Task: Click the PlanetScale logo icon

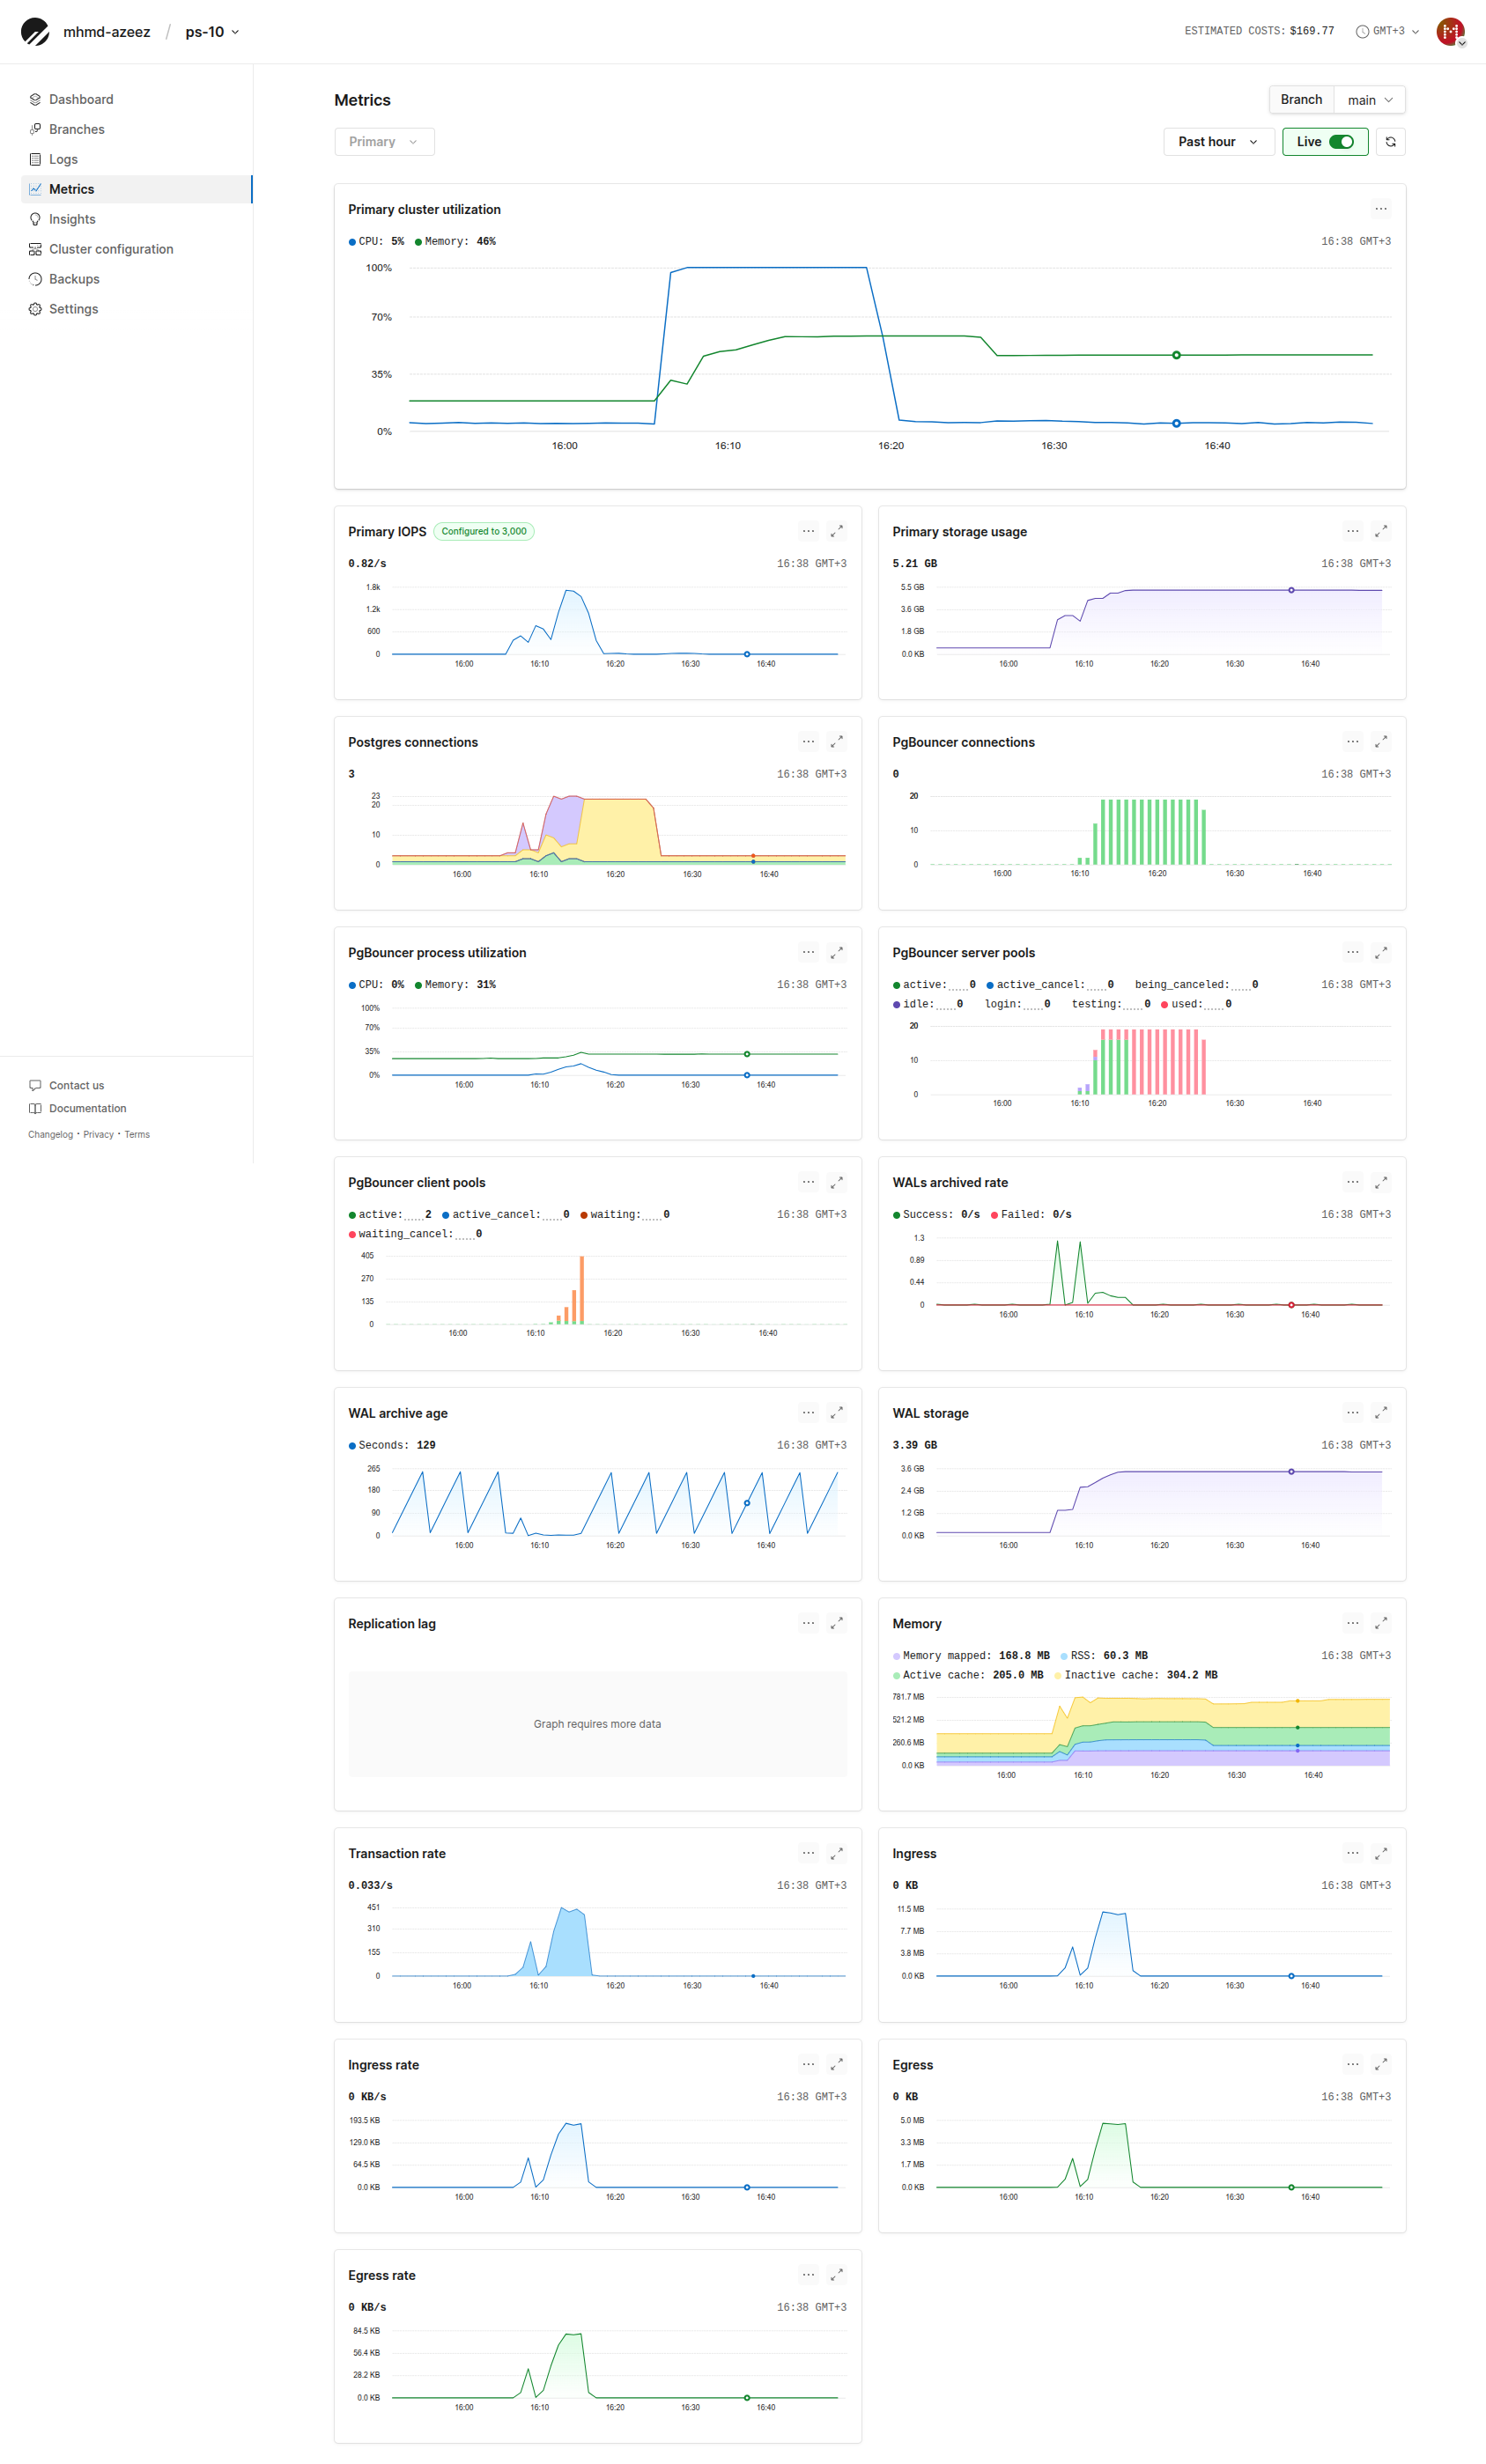Action: coord(35,32)
